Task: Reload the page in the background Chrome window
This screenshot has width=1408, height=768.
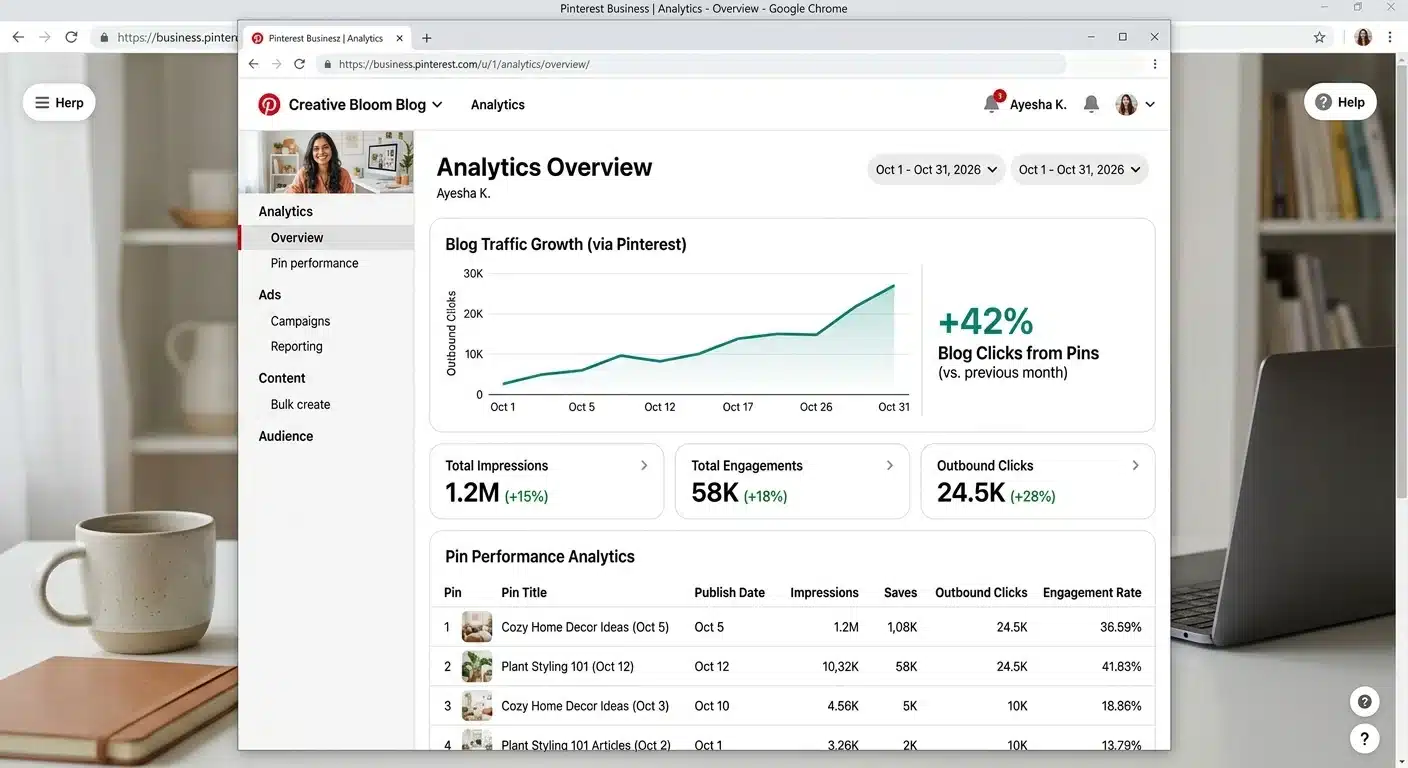Action: (71, 37)
